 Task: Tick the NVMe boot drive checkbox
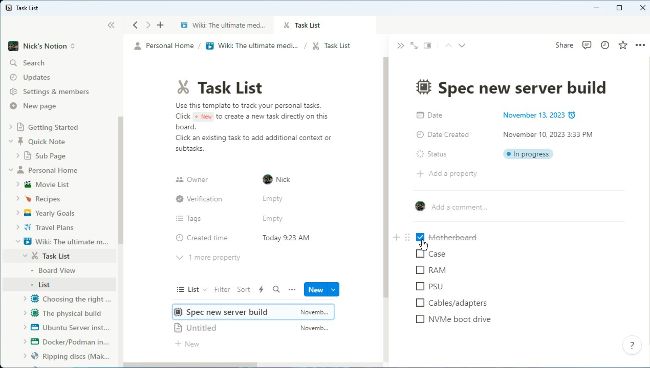click(420, 319)
